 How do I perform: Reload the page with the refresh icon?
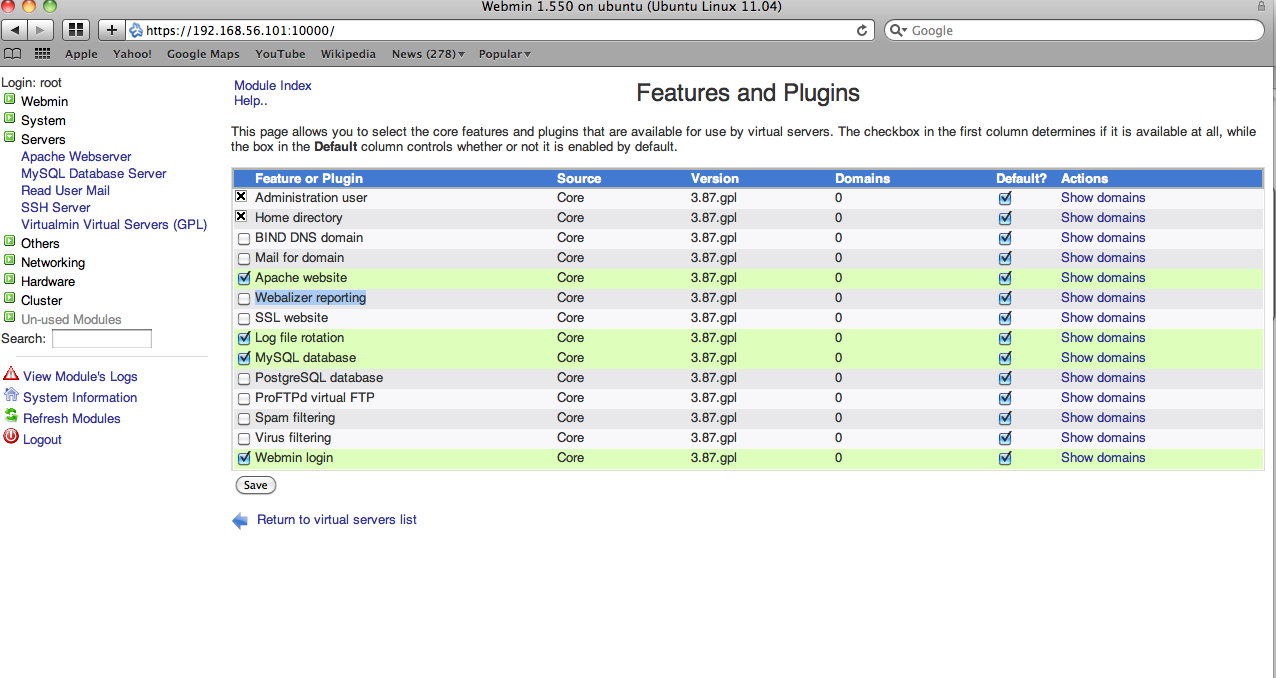(862, 30)
